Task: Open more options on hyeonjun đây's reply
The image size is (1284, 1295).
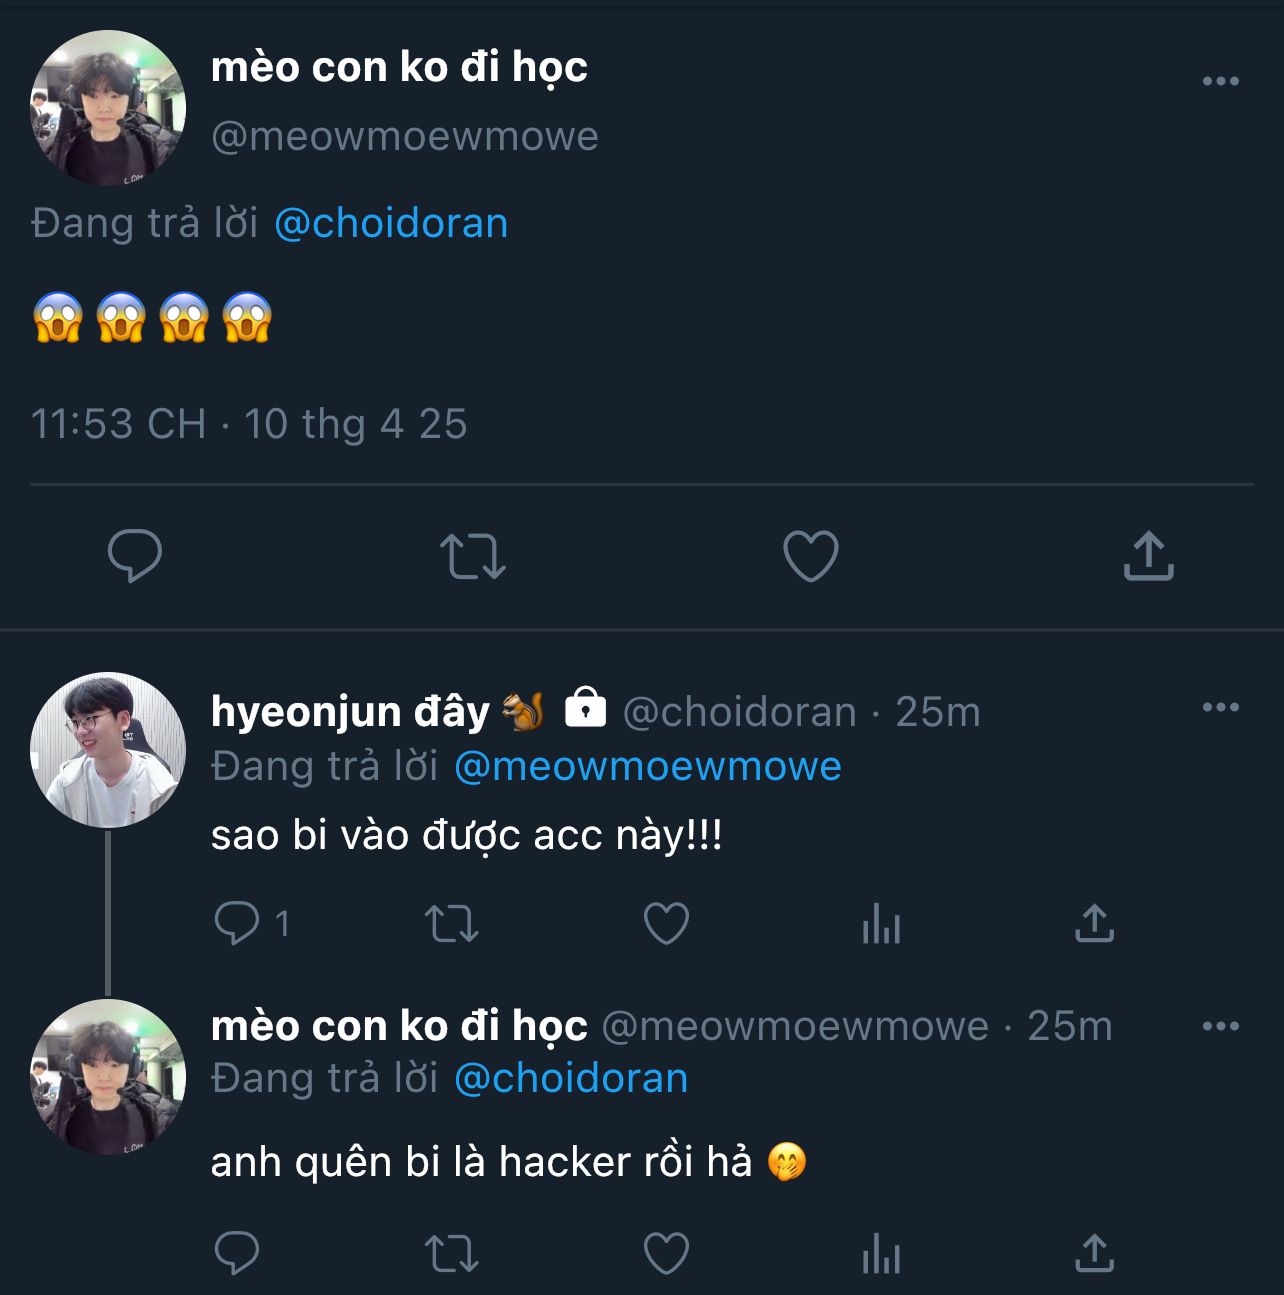Action: pos(1220,707)
